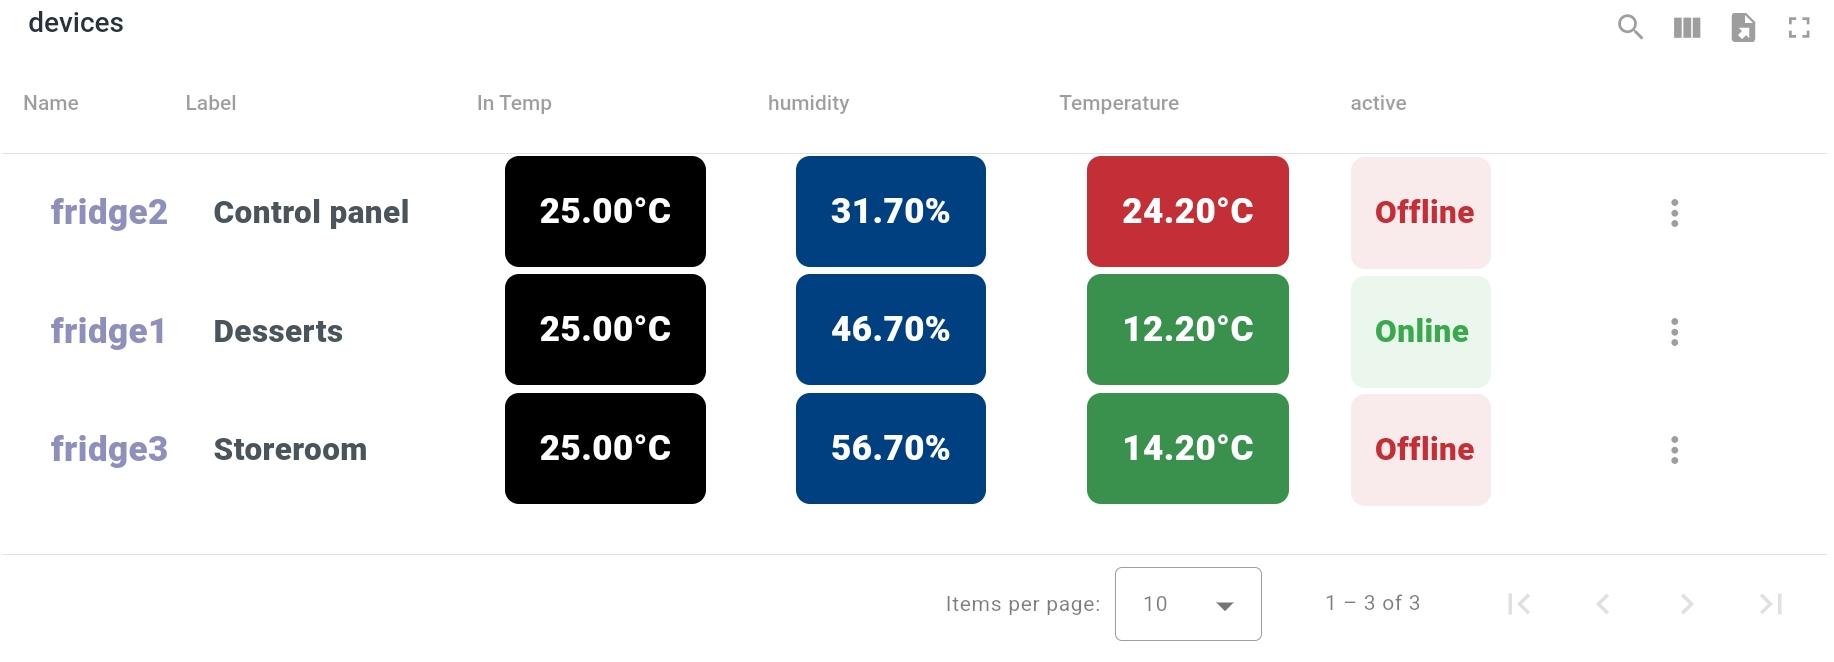
Task: Click the Offline status badge for fridge2
Action: (x=1420, y=212)
